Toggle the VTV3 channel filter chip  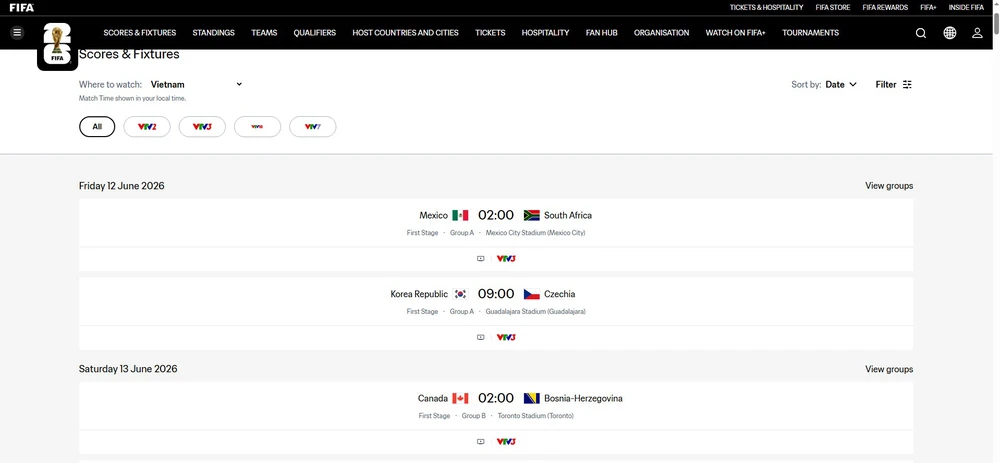pyautogui.click(x=202, y=127)
